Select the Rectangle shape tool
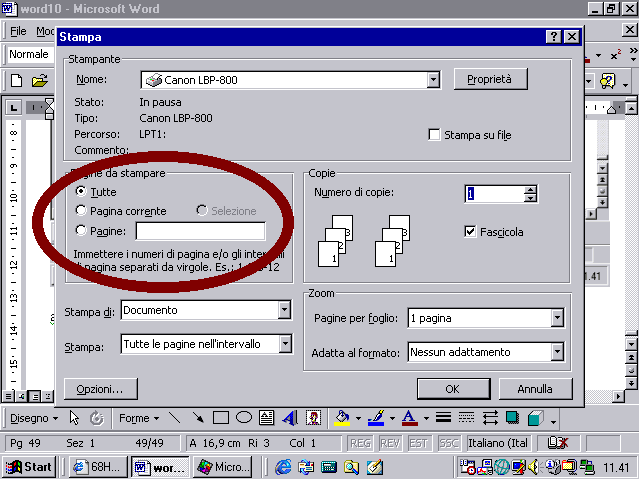Viewport: 639px width, 479px height. click(x=221, y=418)
